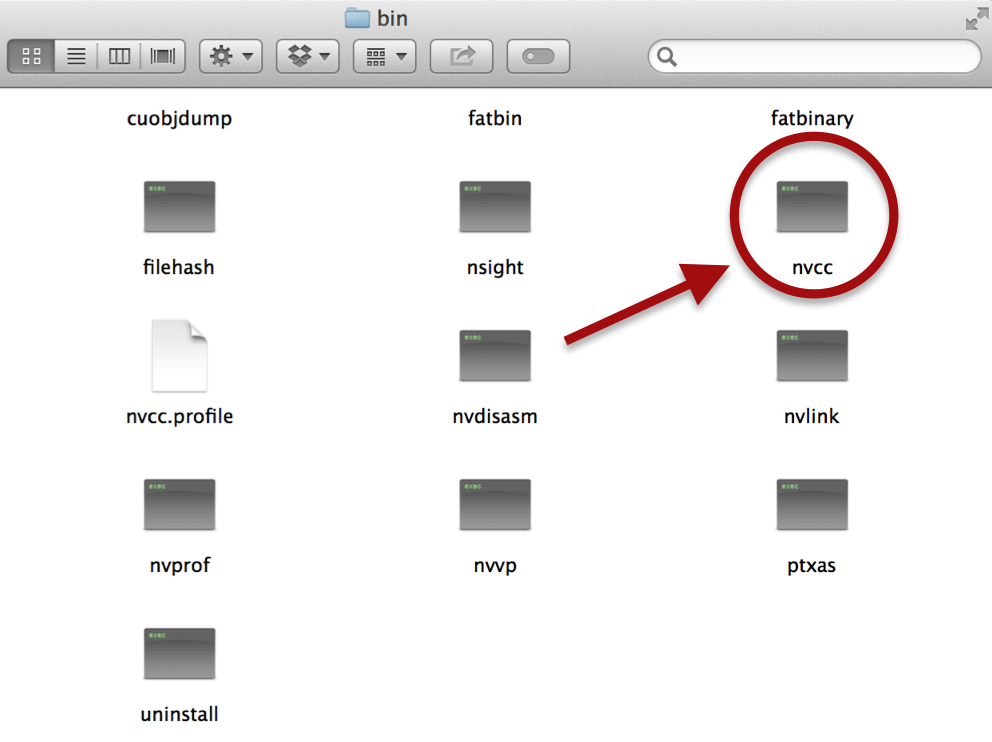The height and width of the screenshot is (742, 992).
Task: Open the Action gear menu
Action: click(231, 56)
